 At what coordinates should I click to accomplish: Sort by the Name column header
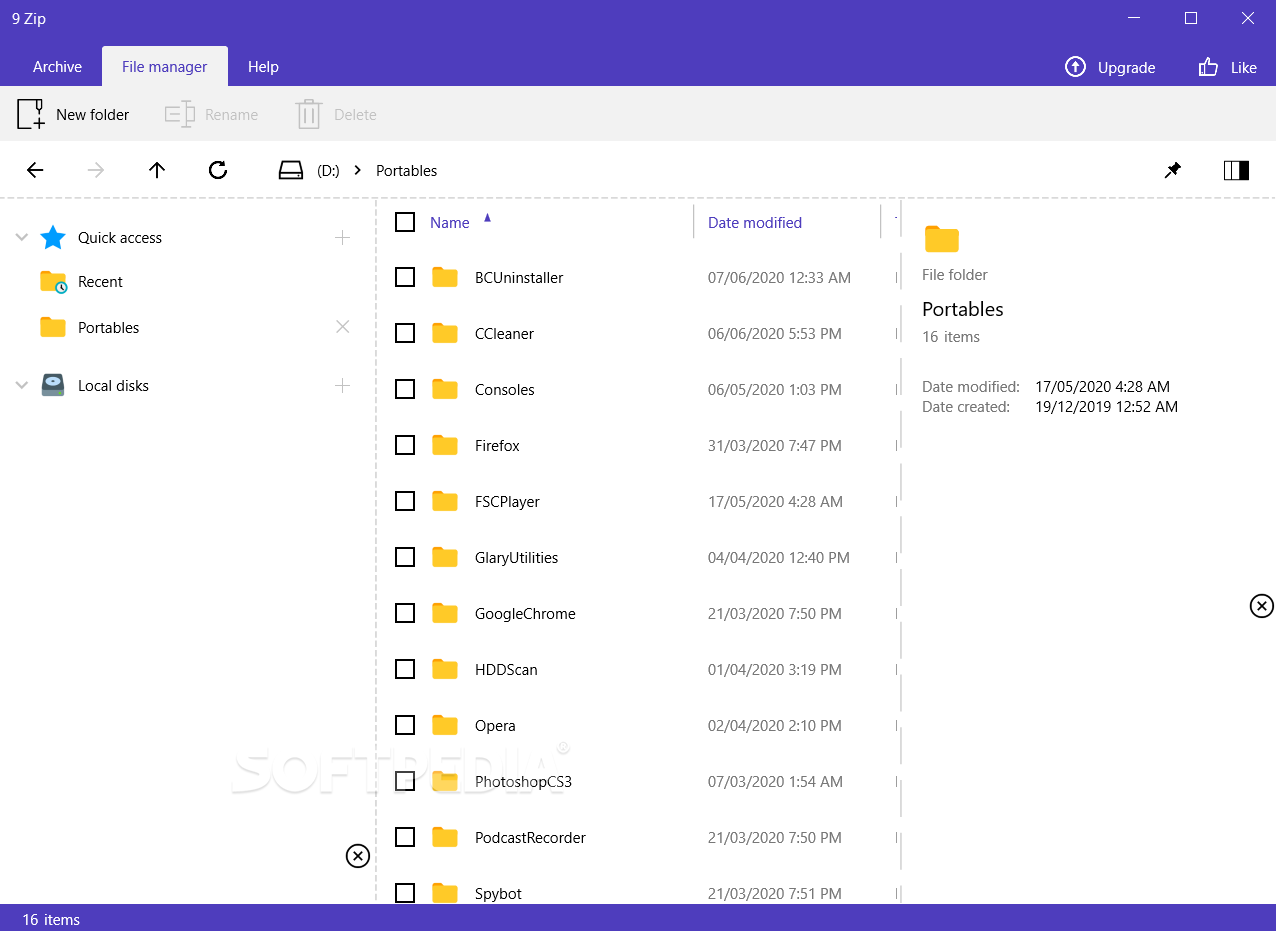coord(449,223)
